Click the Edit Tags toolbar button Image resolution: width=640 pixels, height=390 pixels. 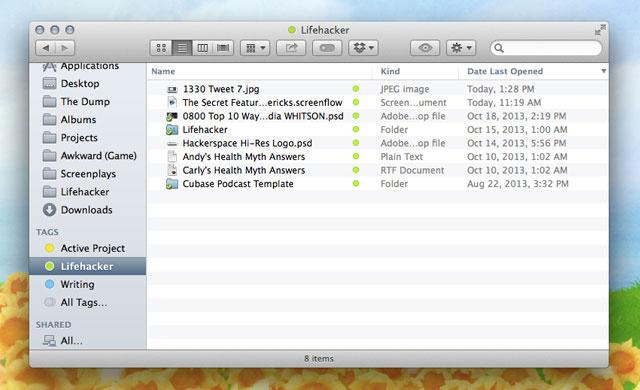pyautogui.click(x=327, y=48)
